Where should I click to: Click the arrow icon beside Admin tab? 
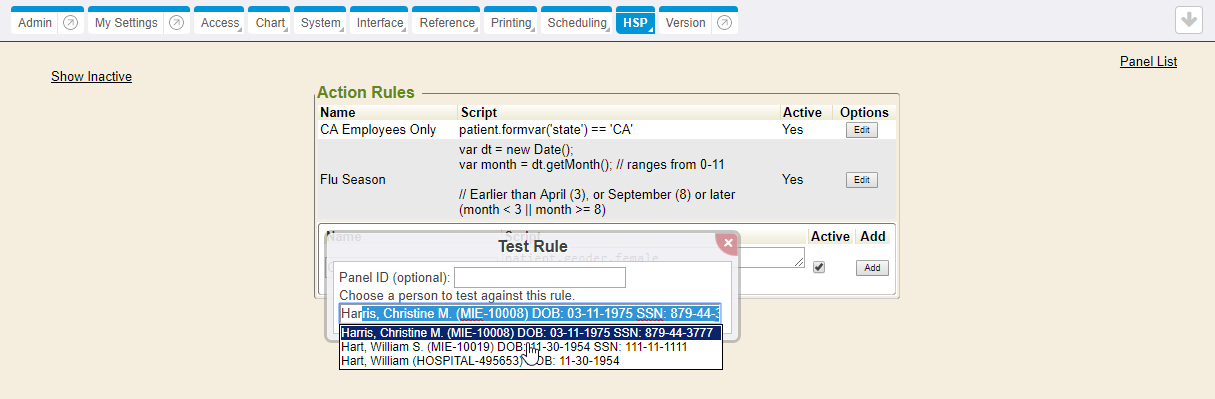70,23
